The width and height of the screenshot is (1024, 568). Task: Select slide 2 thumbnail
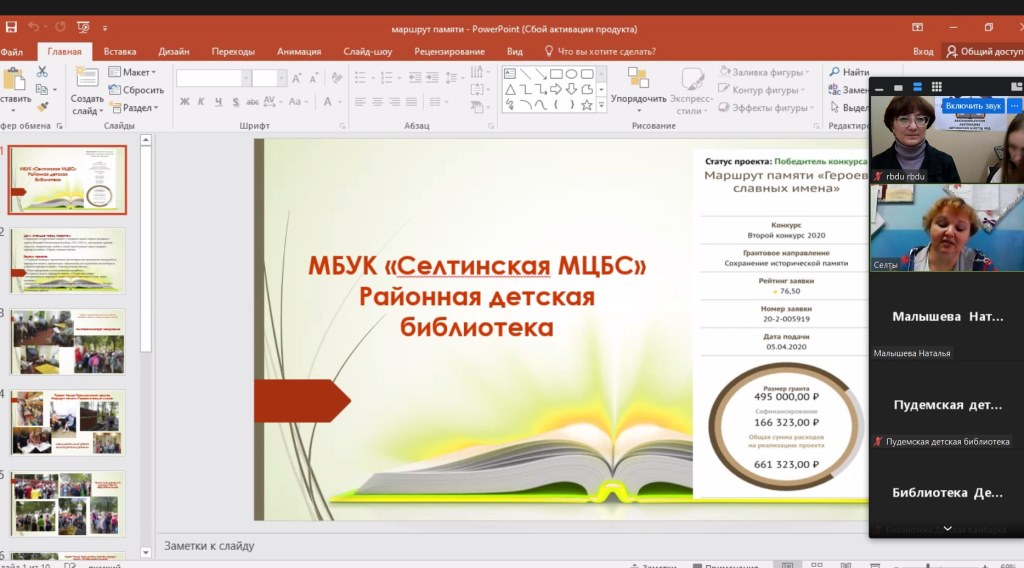[x=67, y=261]
